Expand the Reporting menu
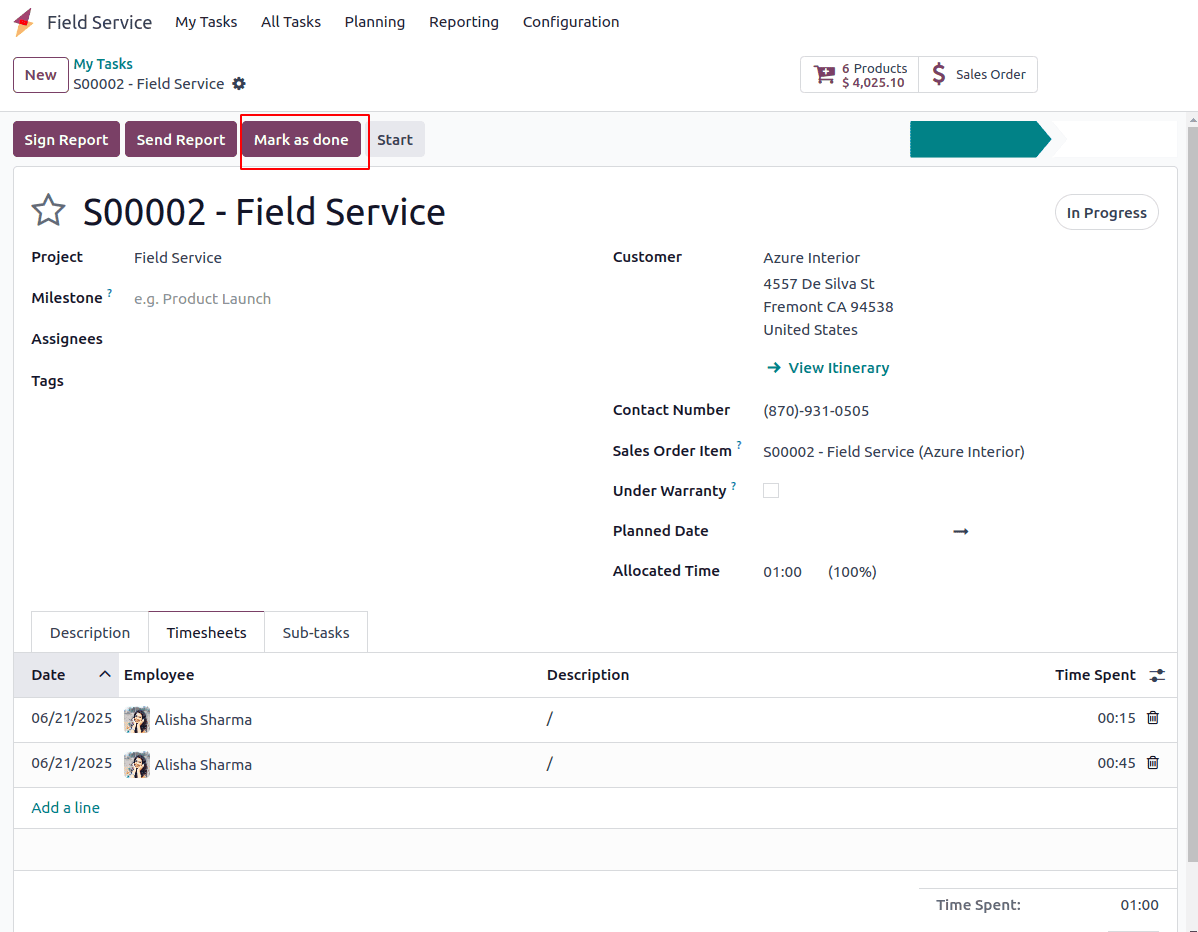The width and height of the screenshot is (1198, 932). (x=464, y=22)
